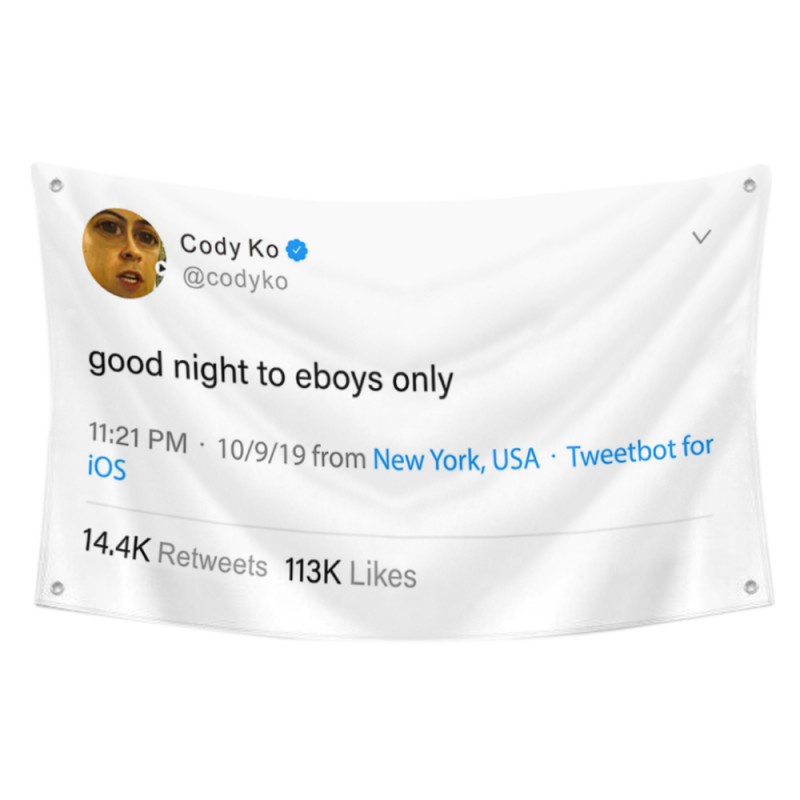Click the bottom-right flag grommet

749,586
